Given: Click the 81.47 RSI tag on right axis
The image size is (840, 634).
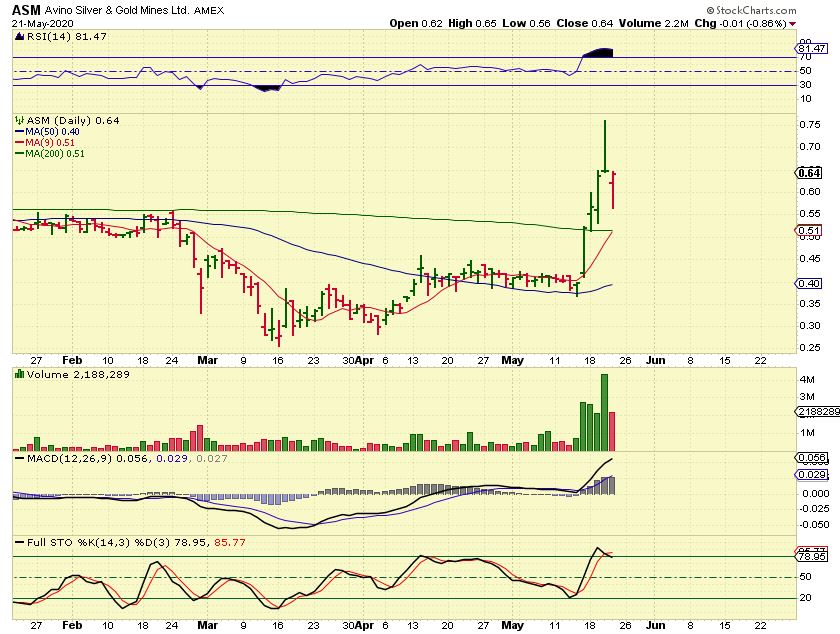Looking at the screenshot, I should [812, 49].
